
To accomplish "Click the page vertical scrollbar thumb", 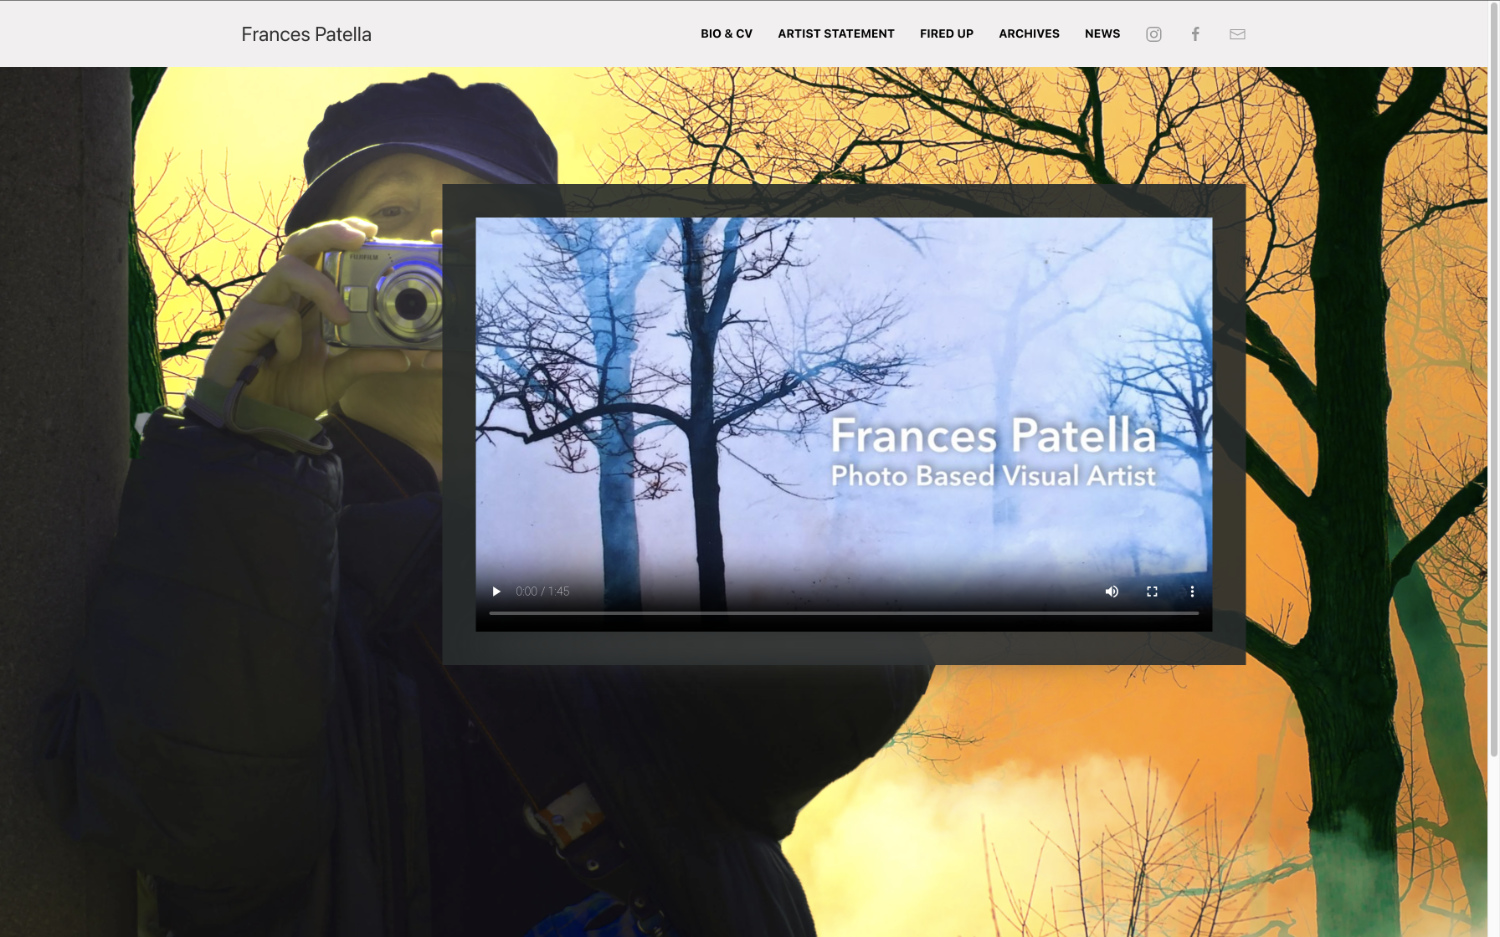I will point(1493,380).
